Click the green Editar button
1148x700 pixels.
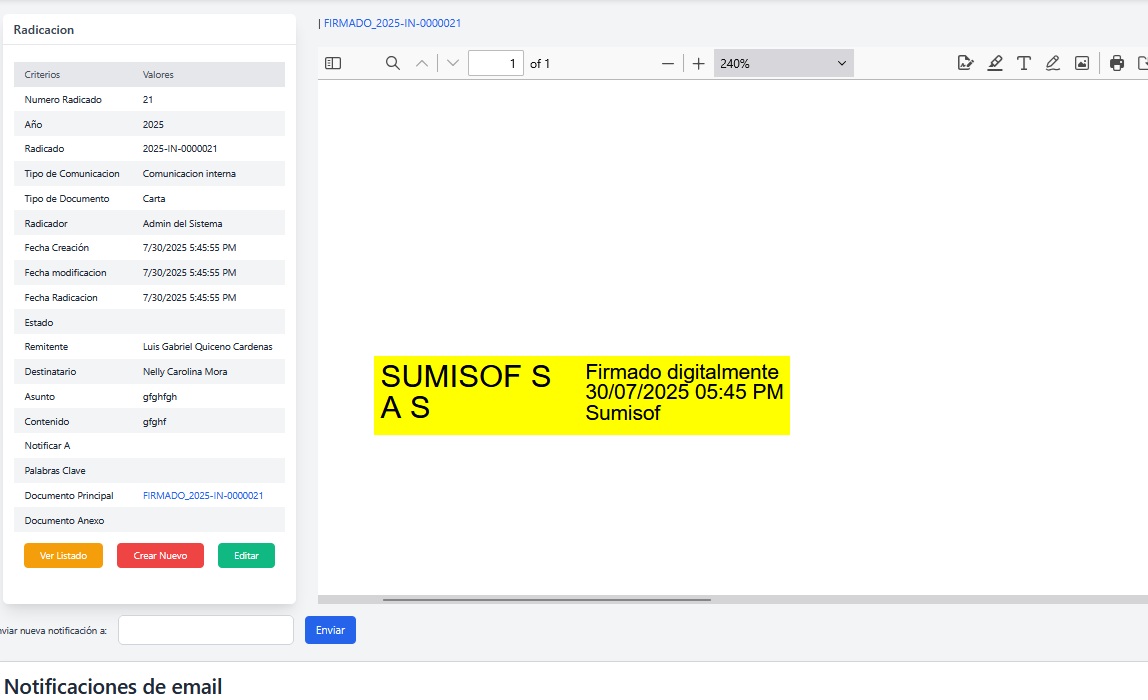tap(246, 555)
